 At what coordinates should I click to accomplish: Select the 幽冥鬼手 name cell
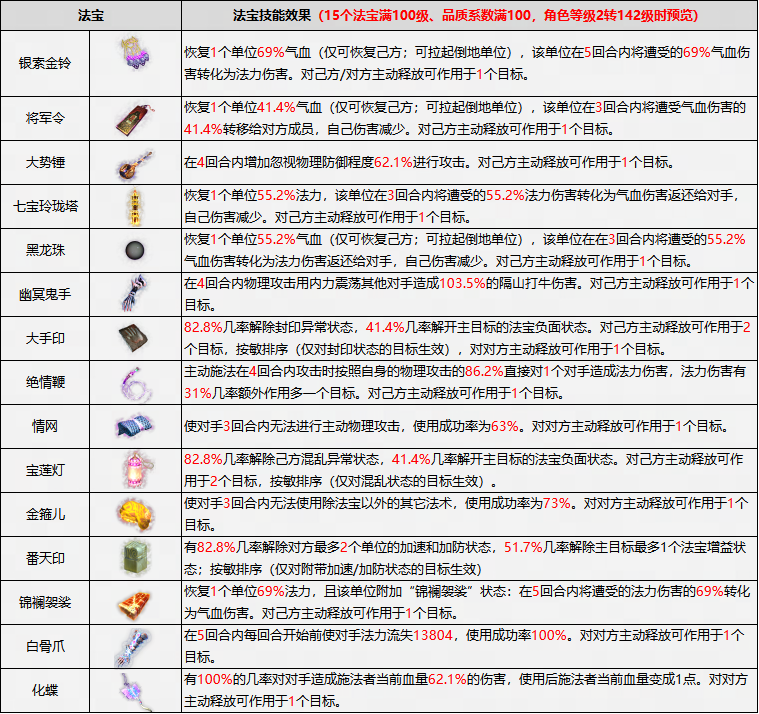(45, 294)
